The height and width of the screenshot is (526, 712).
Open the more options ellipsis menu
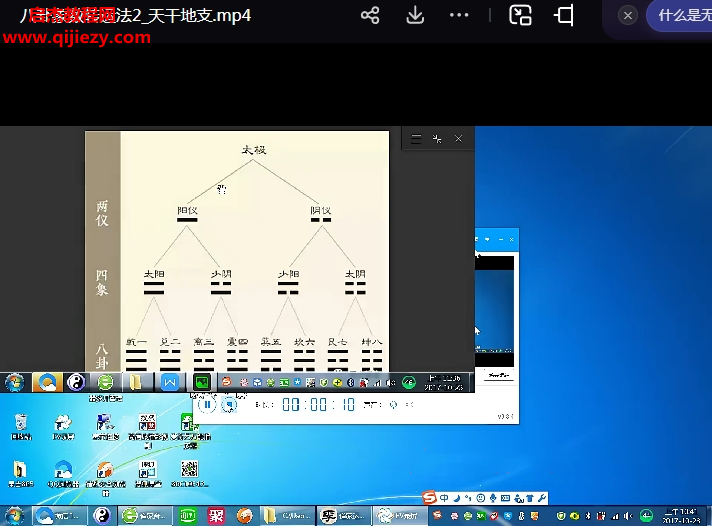[459, 15]
